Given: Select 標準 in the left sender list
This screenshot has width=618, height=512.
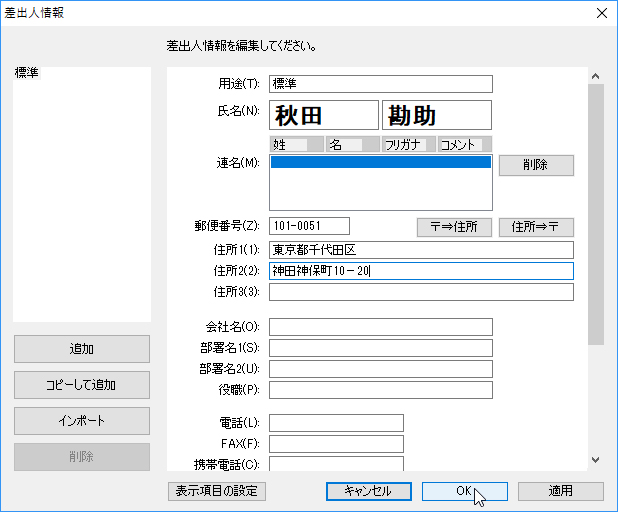Looking at the screenshot, I should coord(28,74).
